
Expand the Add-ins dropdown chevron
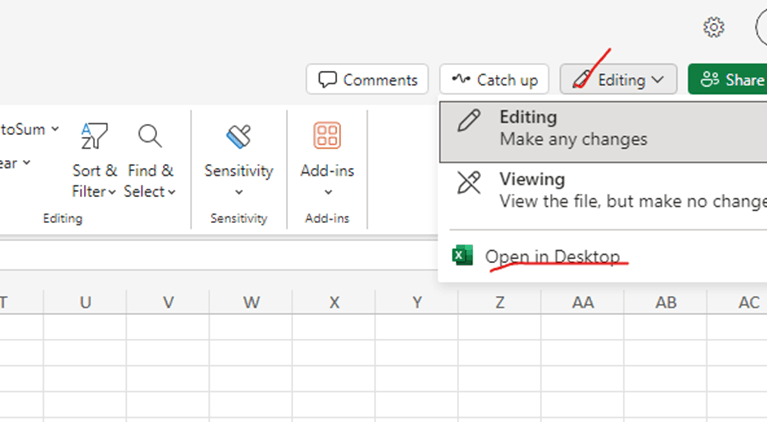click(328, 192)
